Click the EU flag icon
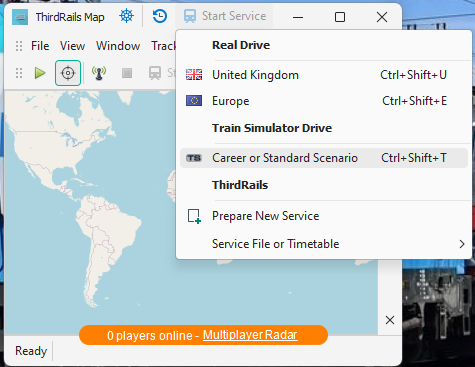The height and width of the screenshot is (367, 475). tap(194, 101)
